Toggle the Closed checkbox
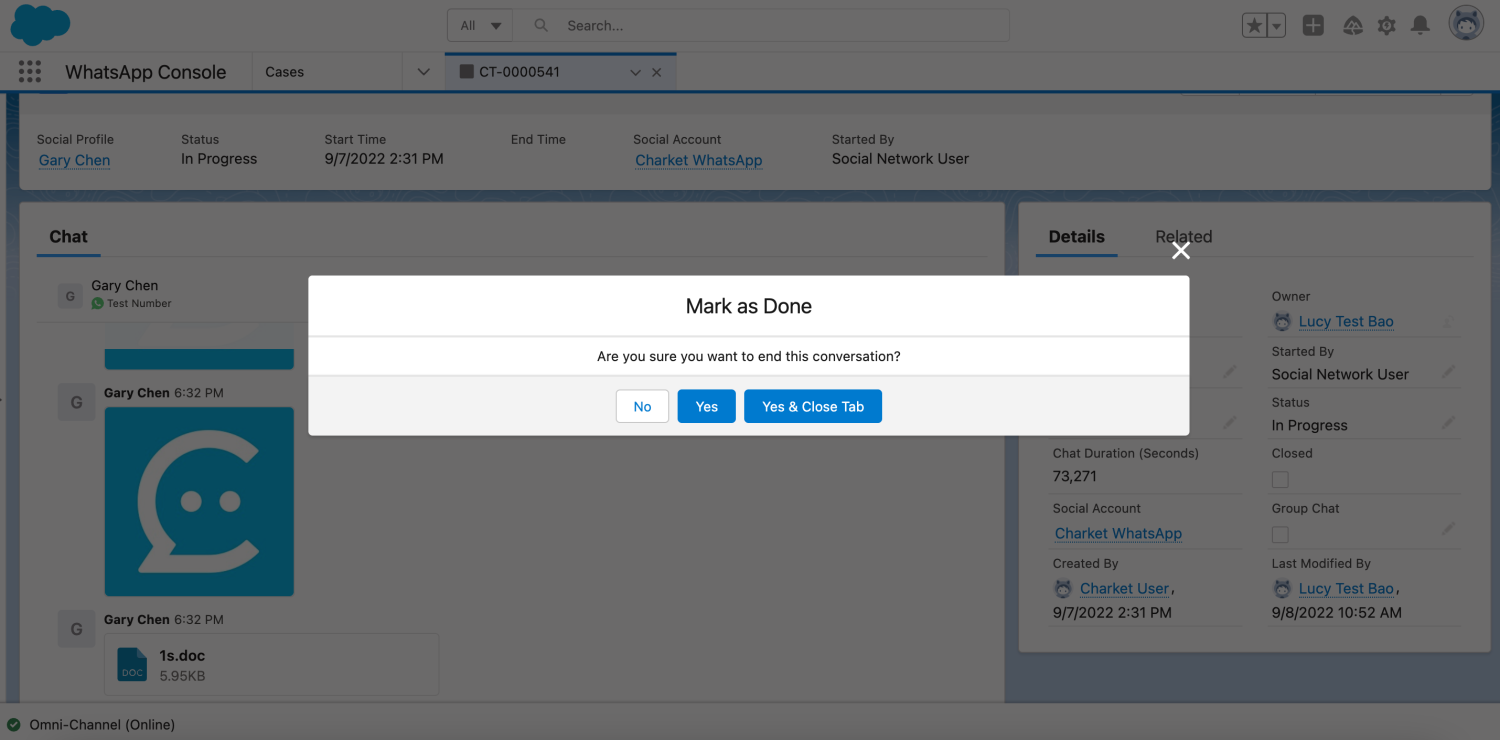Viewport: 1500px width, 740px height. [1280, 480]
